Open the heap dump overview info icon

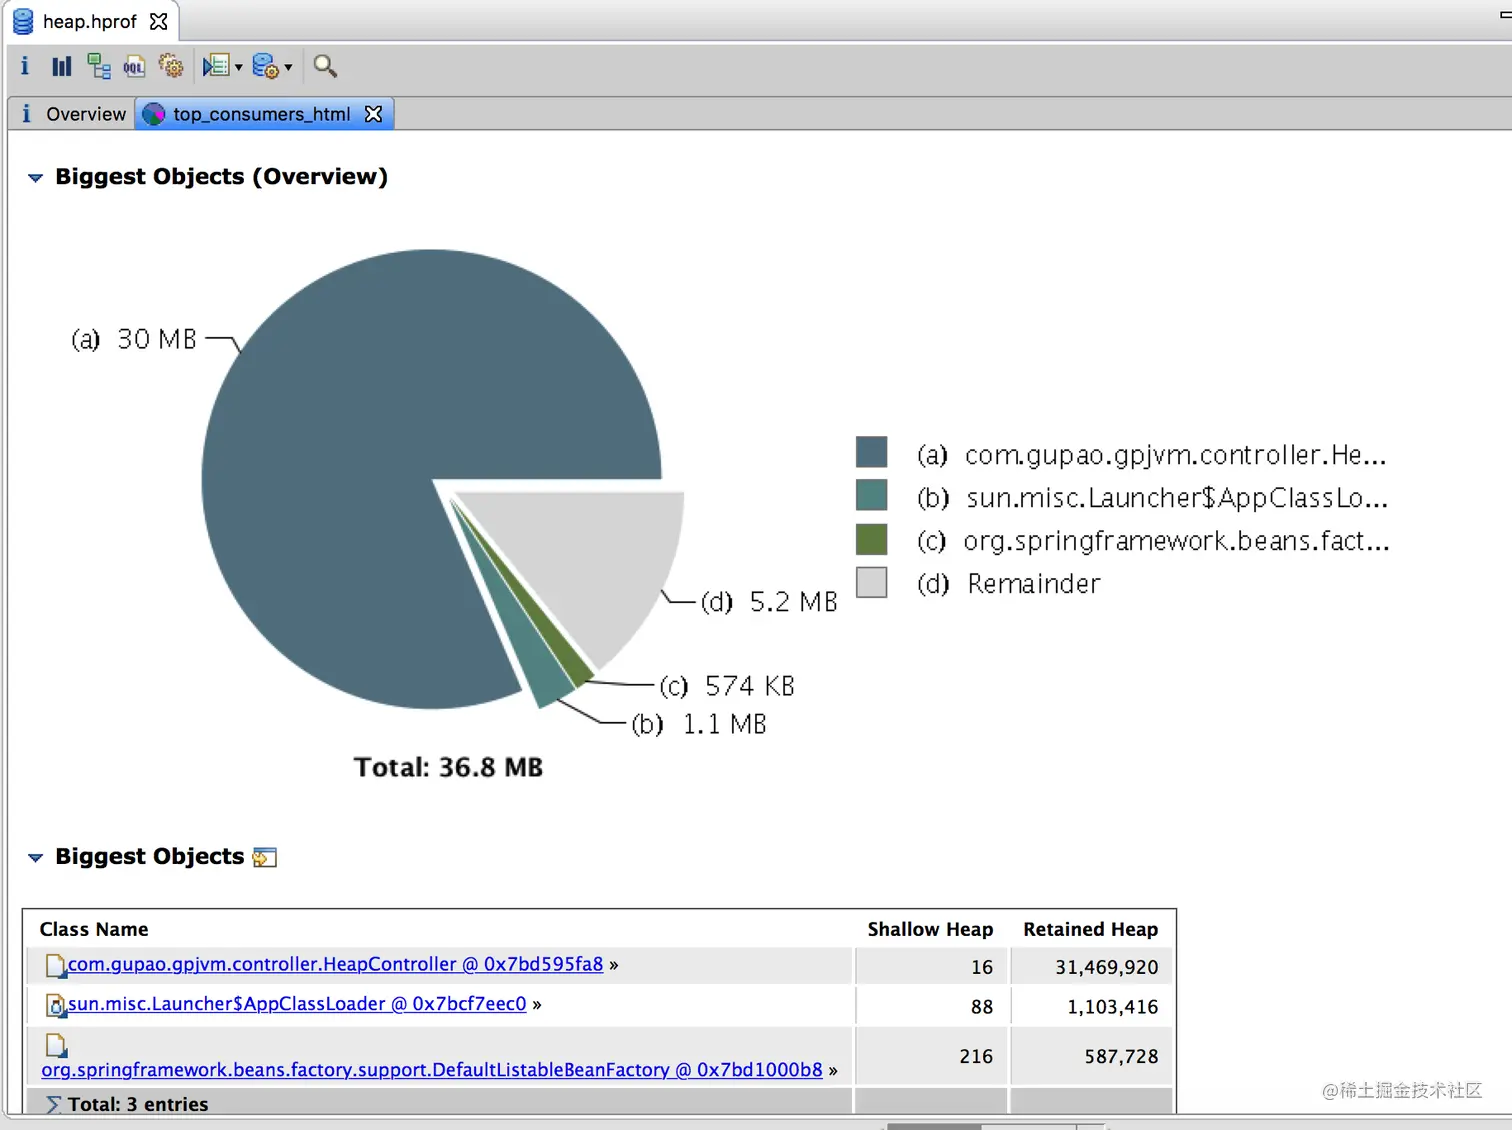(x=25, y=66)
